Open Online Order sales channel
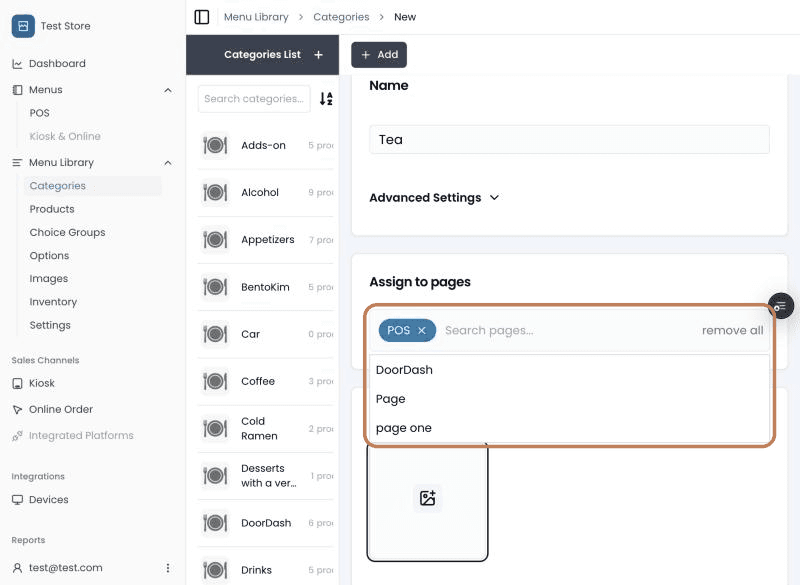 click(61, 409)
